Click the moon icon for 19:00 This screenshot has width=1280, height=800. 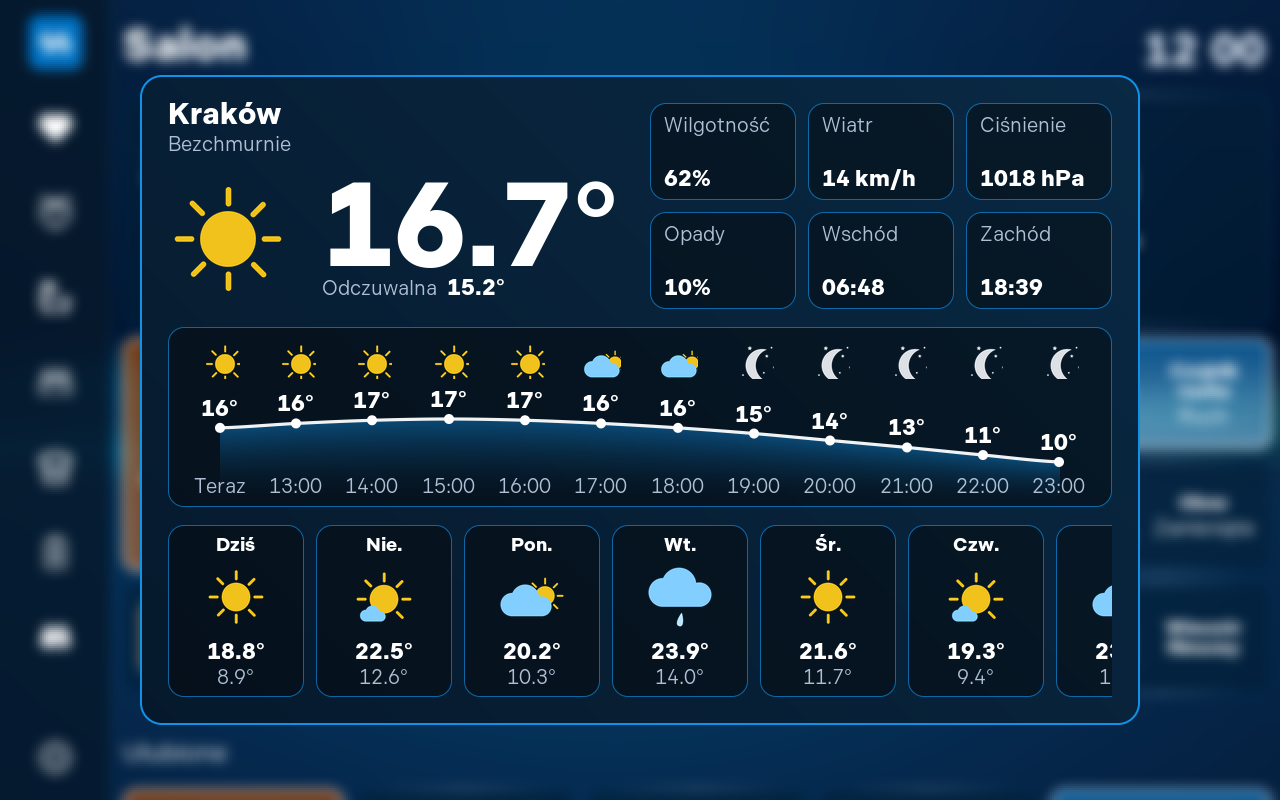pyautogui.click(x=758, y=363)
